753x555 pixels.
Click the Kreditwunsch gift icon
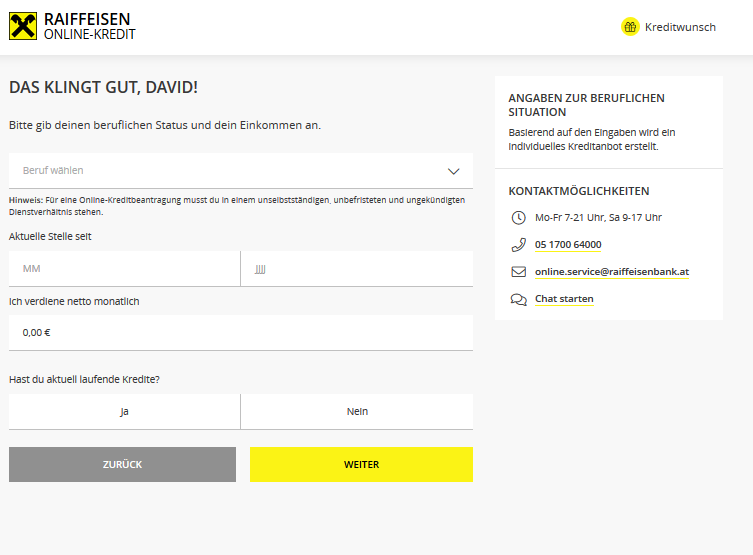(630, 27)
